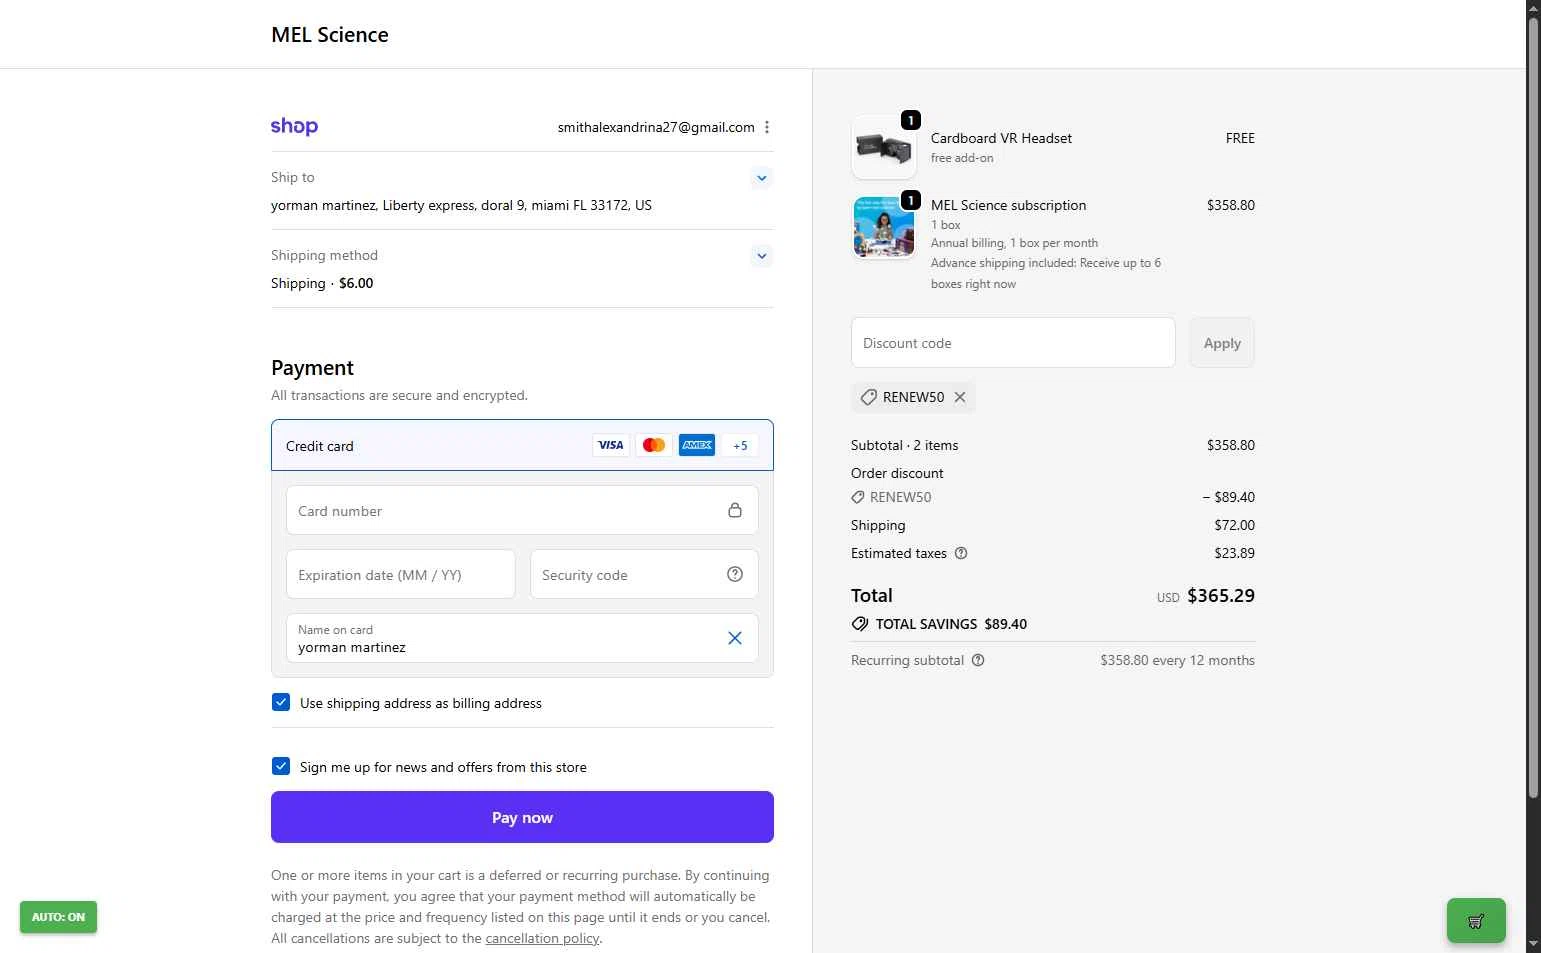Click the MEL Science store title
Image resolution: width=1541 pixels, height=953 pixels.
click(330, 34)
